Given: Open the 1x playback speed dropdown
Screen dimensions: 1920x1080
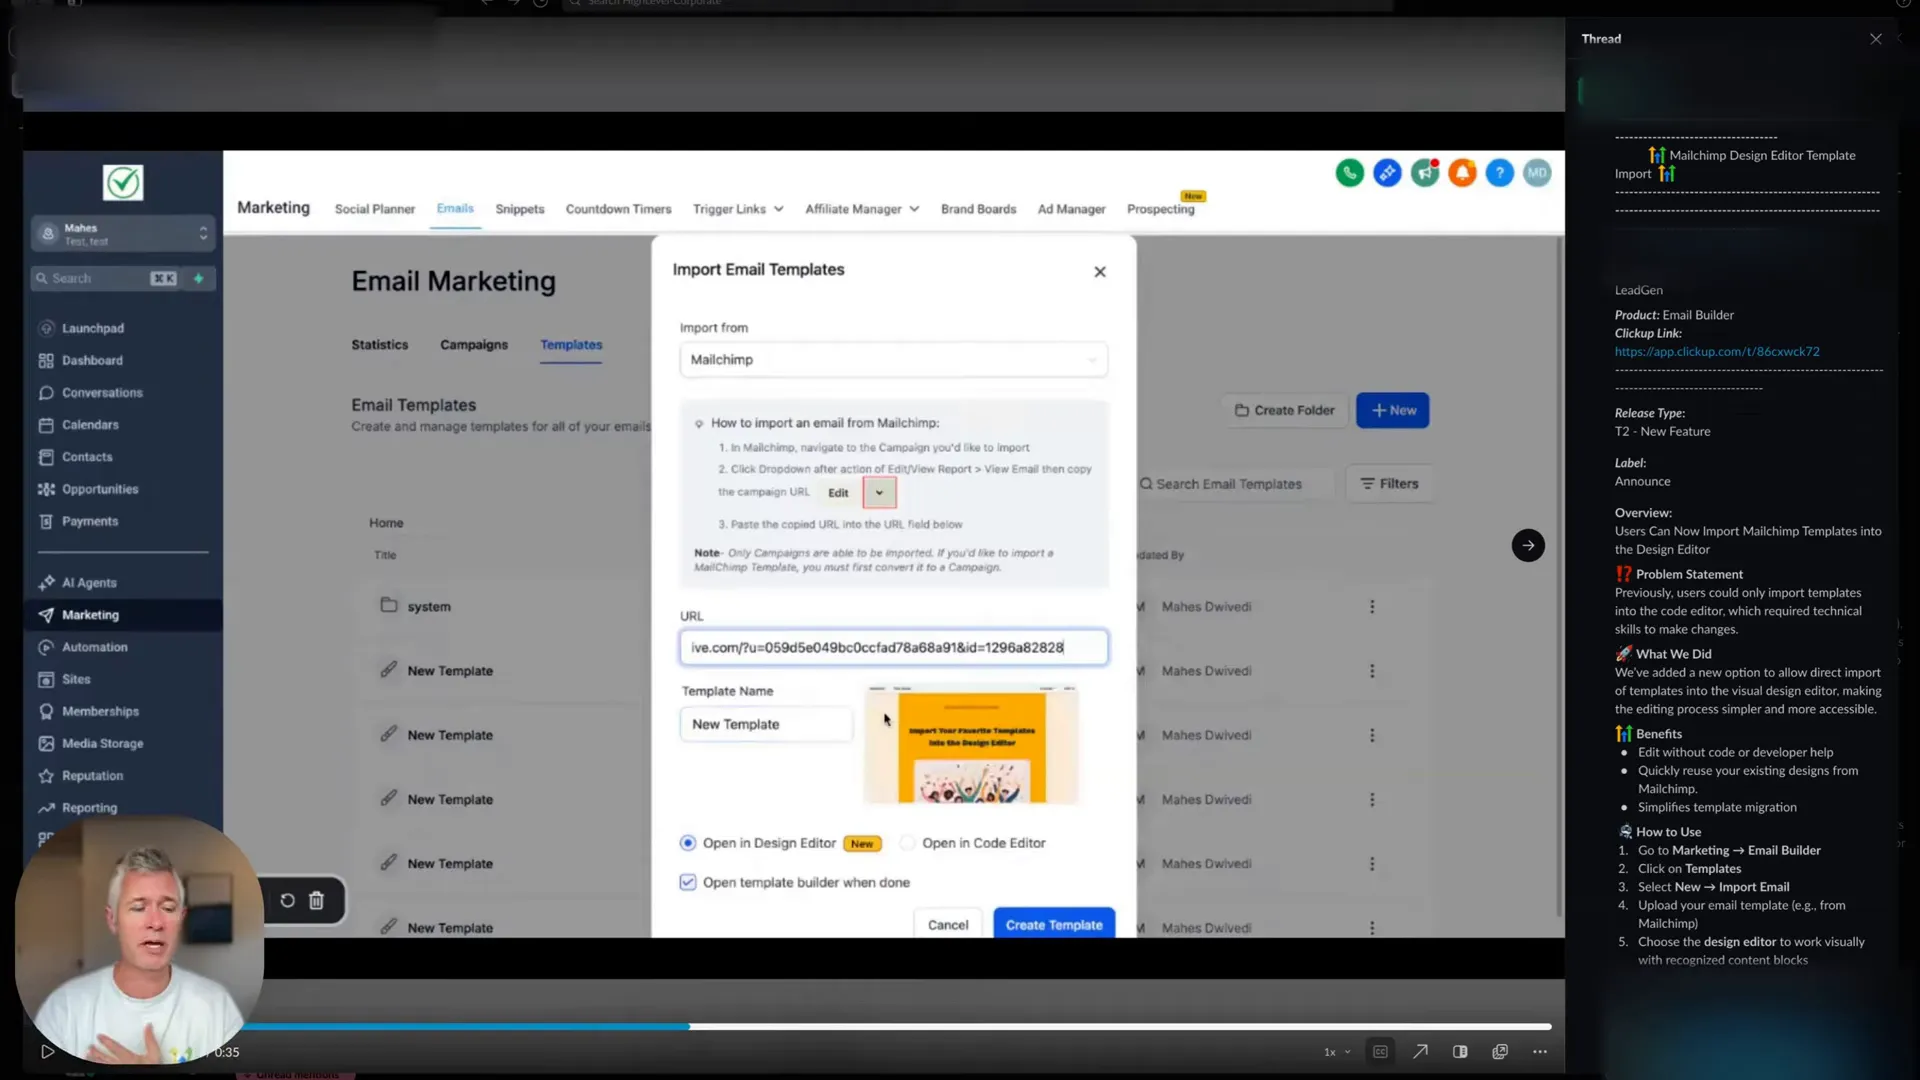Looking at the screenshot, I should (1337, 1052).
